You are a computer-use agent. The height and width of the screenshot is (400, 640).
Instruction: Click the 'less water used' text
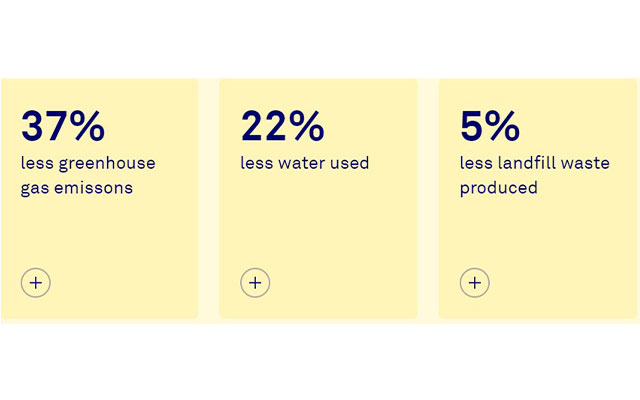tap(304, 163)
